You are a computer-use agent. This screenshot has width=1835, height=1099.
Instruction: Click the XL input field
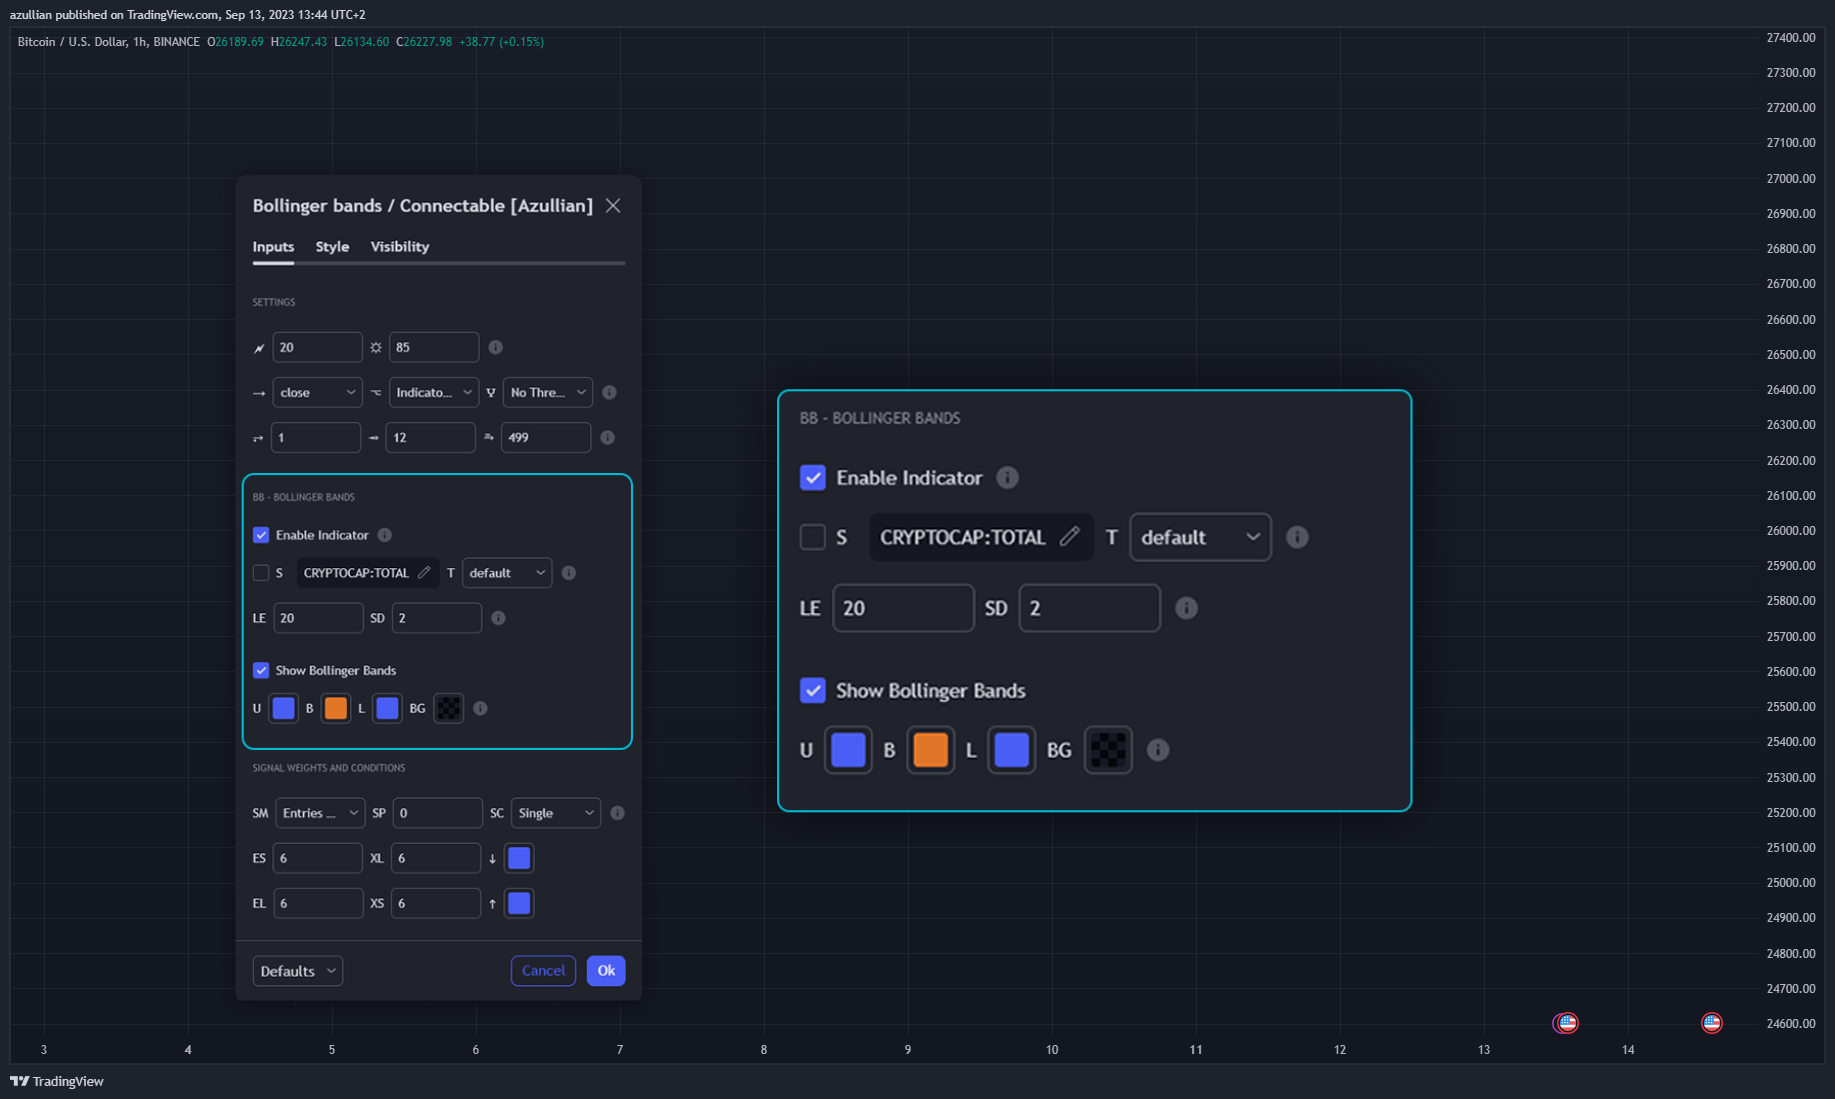point(436,858)
